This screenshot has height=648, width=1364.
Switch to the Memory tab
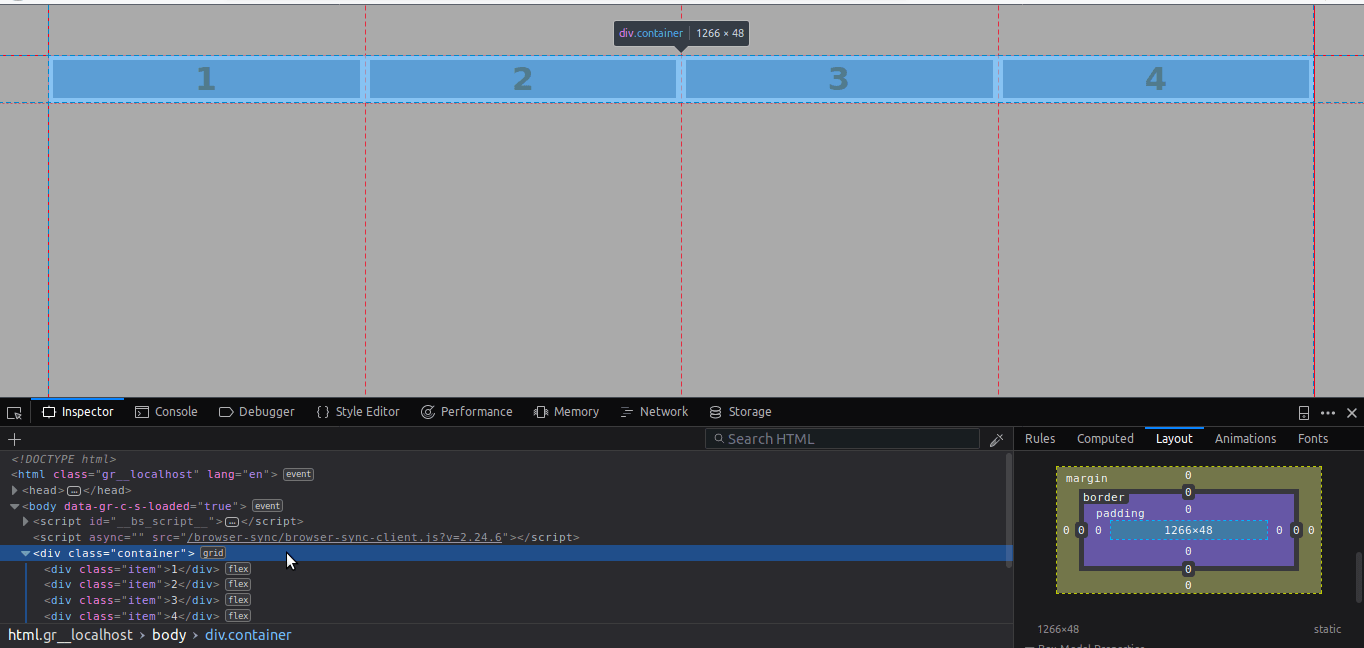[x=566, y=412]
